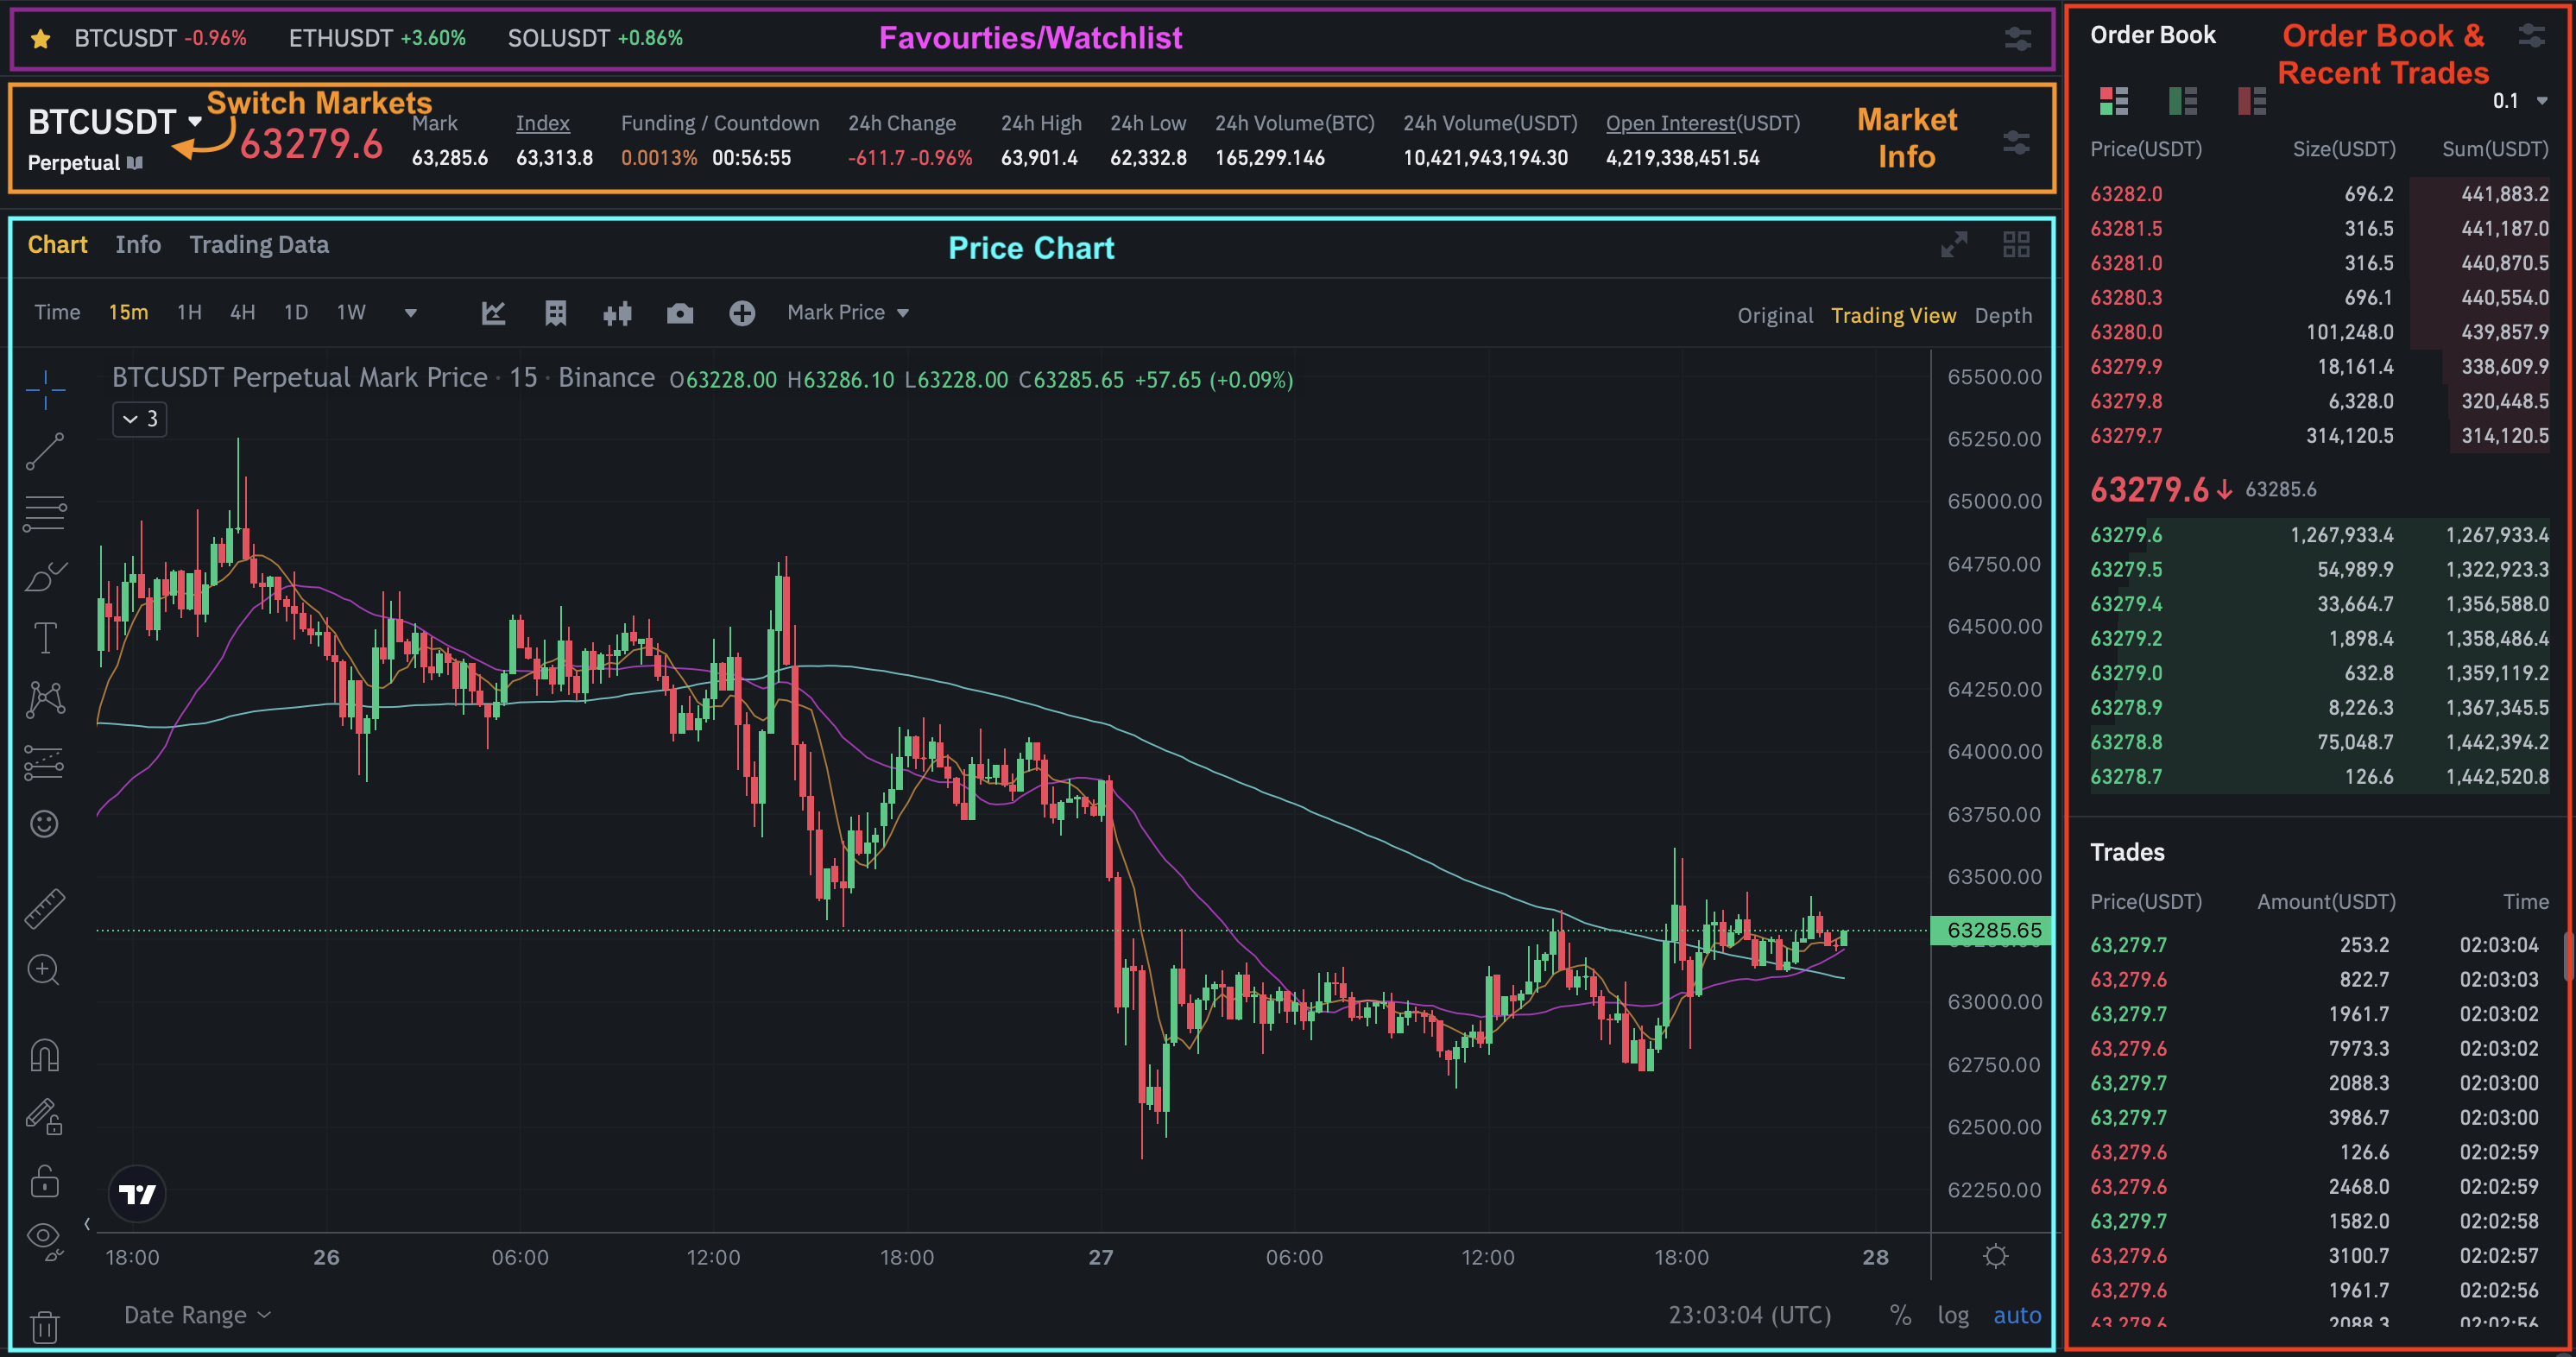
Task: Switch chart to Original view
Action: [x=1774, y=315]
